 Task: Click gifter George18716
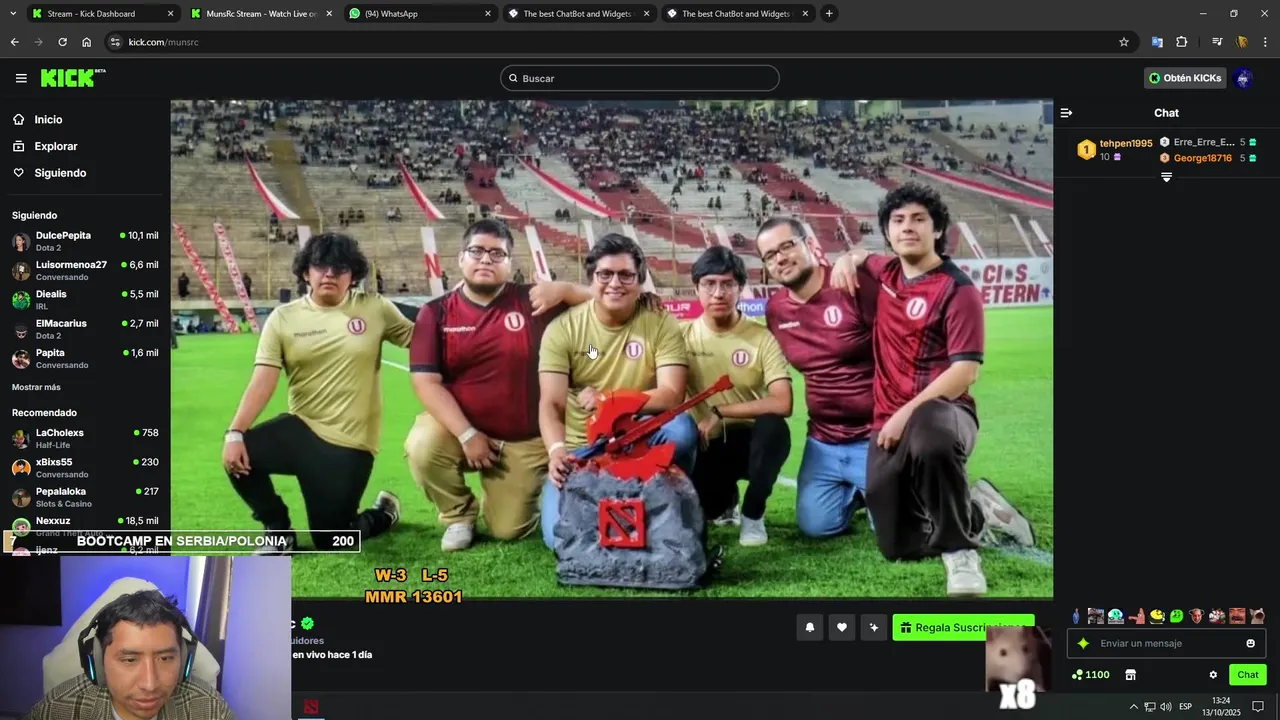(x=1203, y=158)
